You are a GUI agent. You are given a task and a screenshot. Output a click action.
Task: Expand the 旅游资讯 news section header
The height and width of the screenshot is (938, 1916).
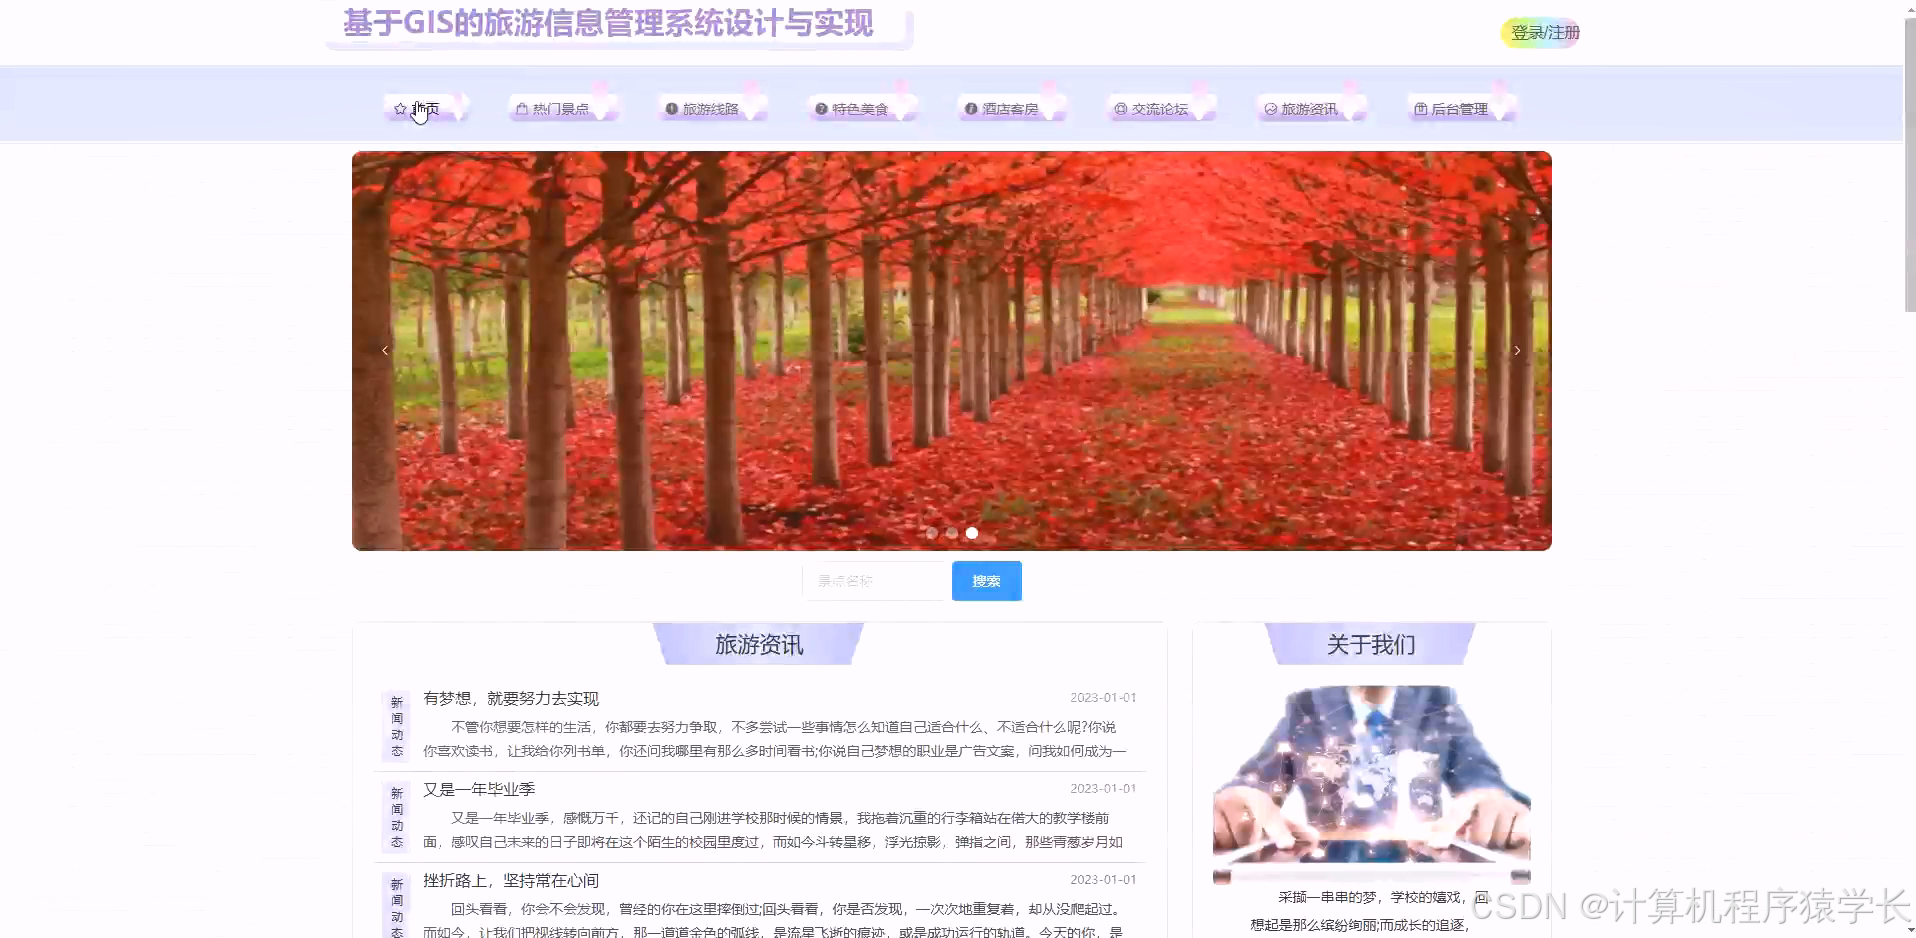point(759,644)
